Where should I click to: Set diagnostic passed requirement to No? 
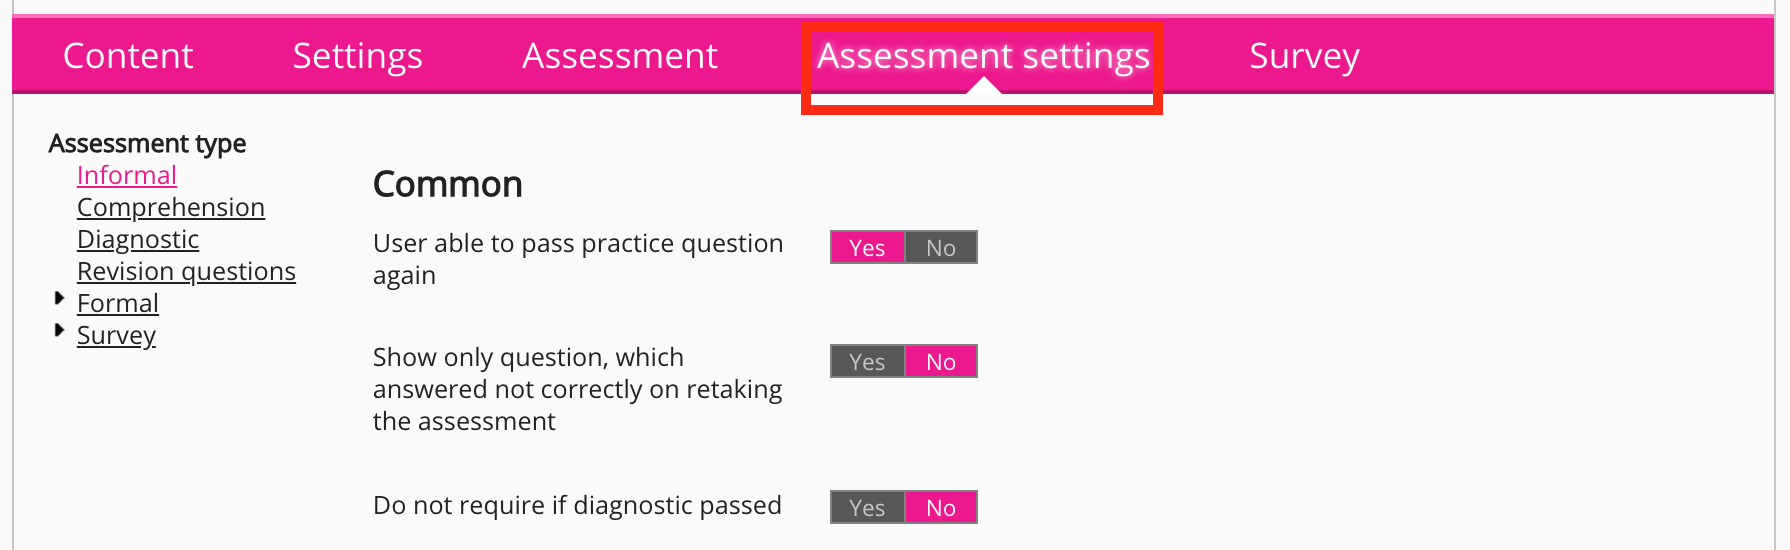[x=941, y=507]
